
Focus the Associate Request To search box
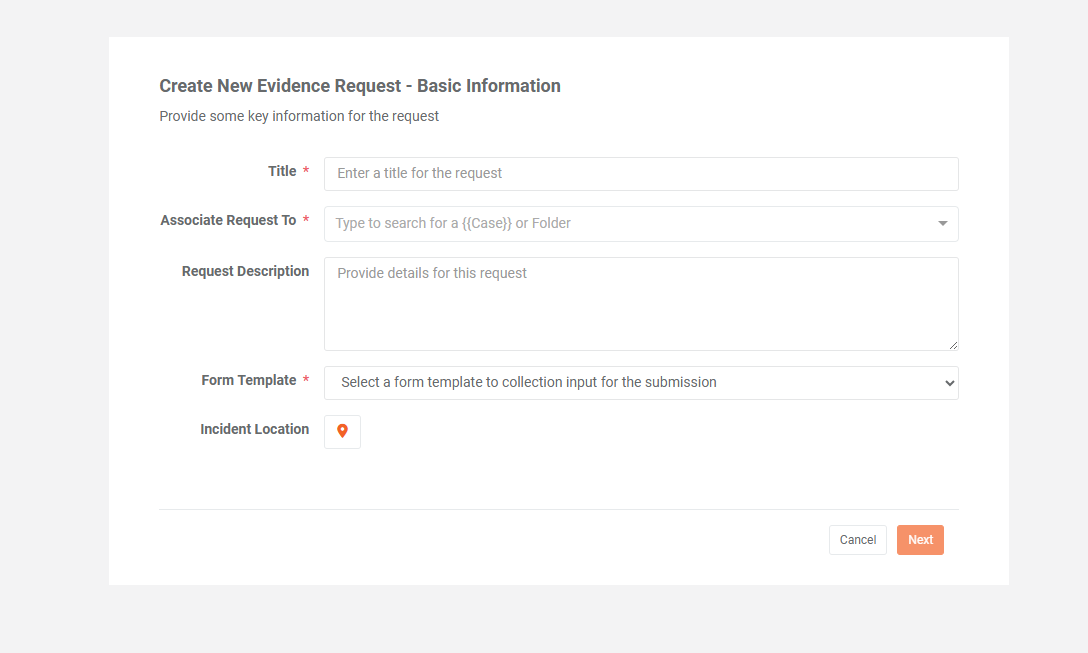point(600,223)
